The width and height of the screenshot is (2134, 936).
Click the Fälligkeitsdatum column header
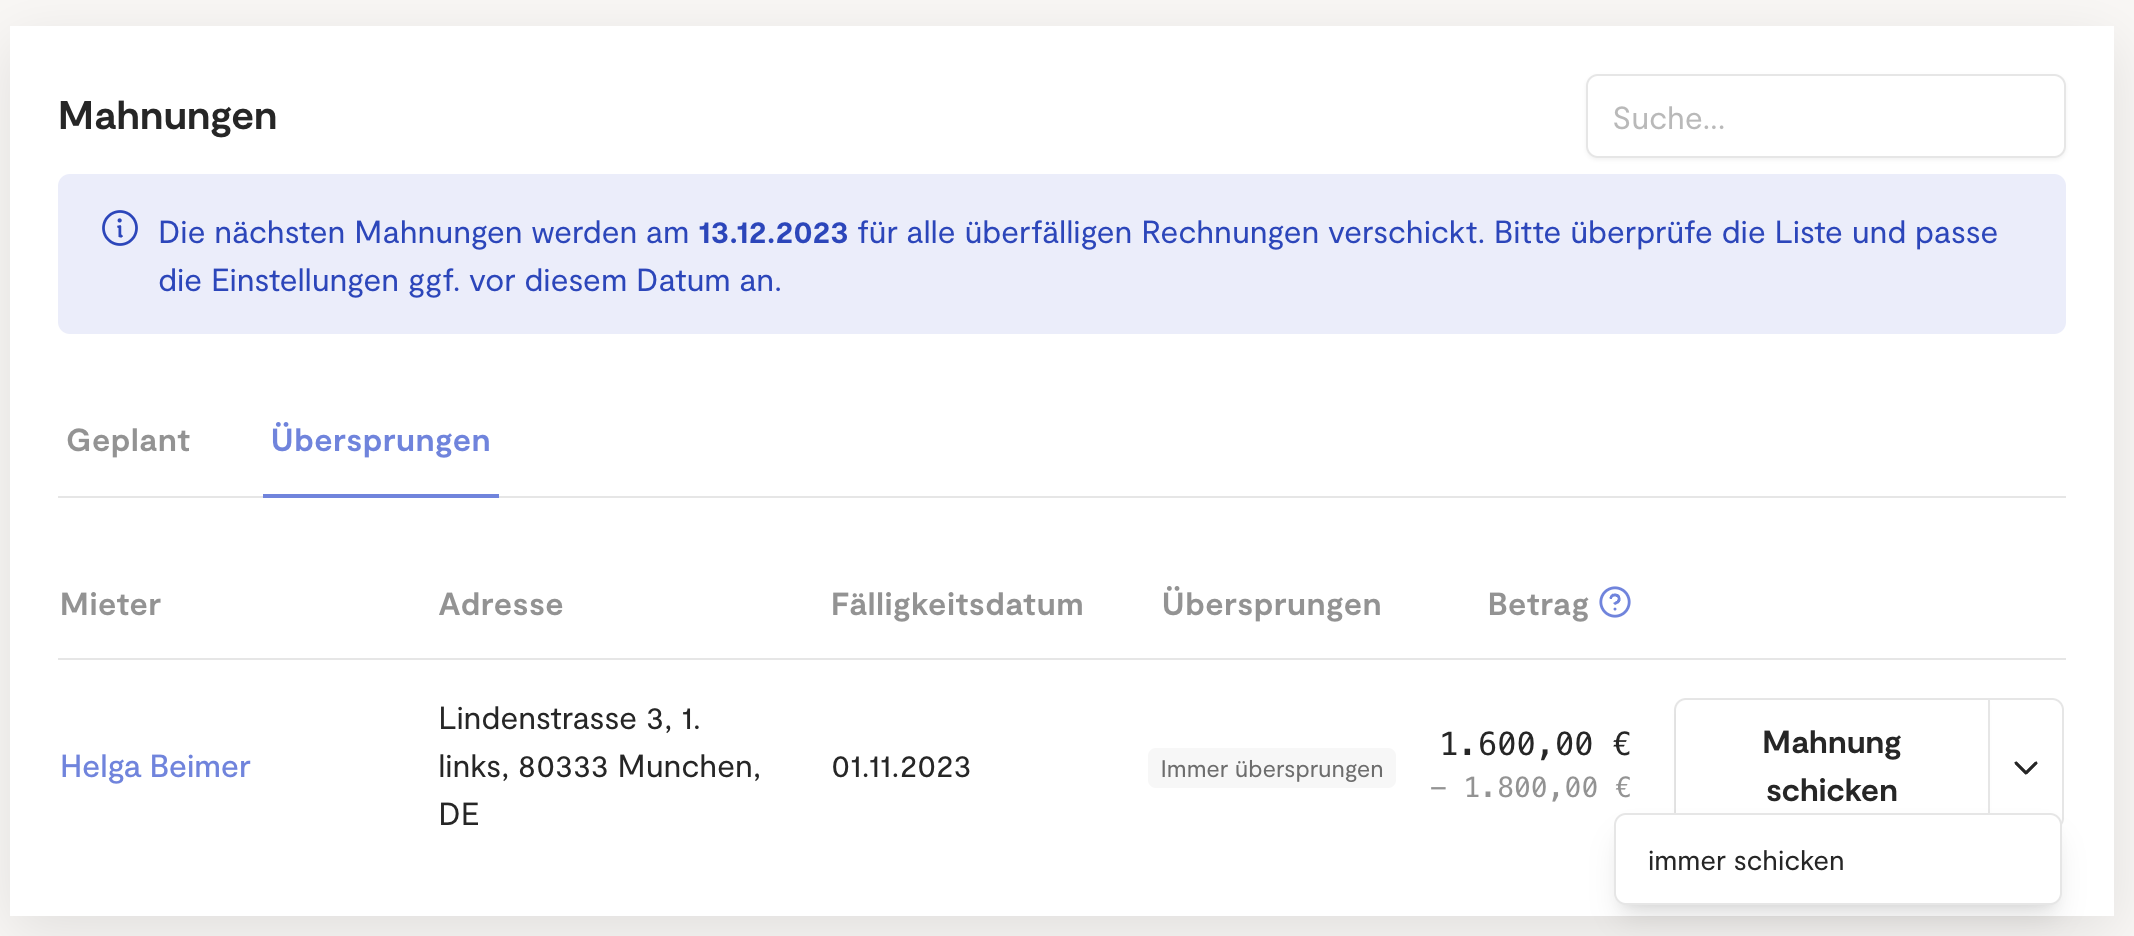(x=957, y=604)
